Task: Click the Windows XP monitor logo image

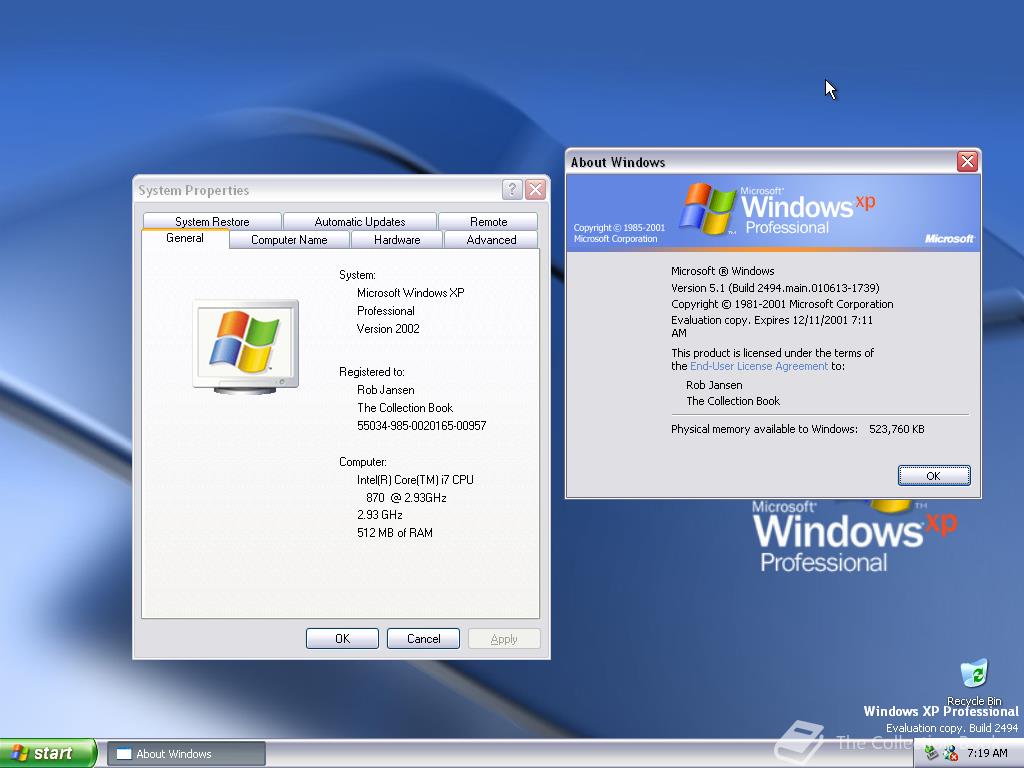Action: [246, 347]
